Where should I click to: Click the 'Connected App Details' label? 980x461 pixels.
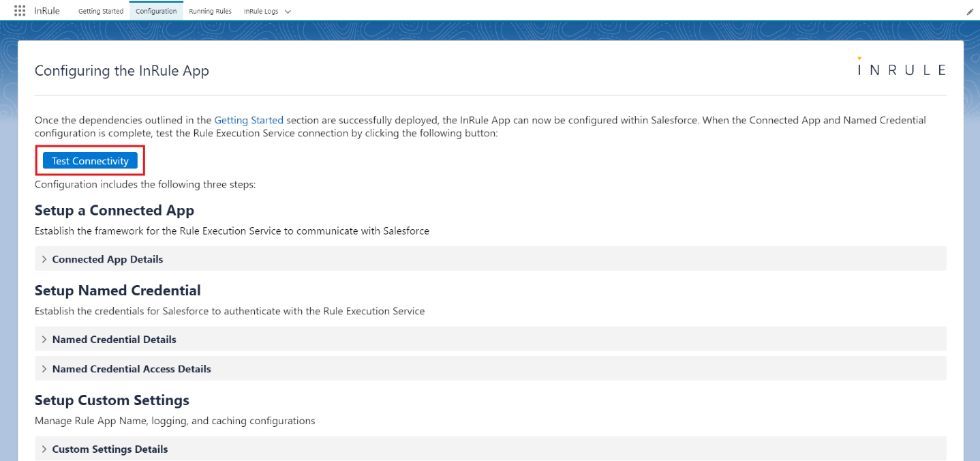(108, 259)
